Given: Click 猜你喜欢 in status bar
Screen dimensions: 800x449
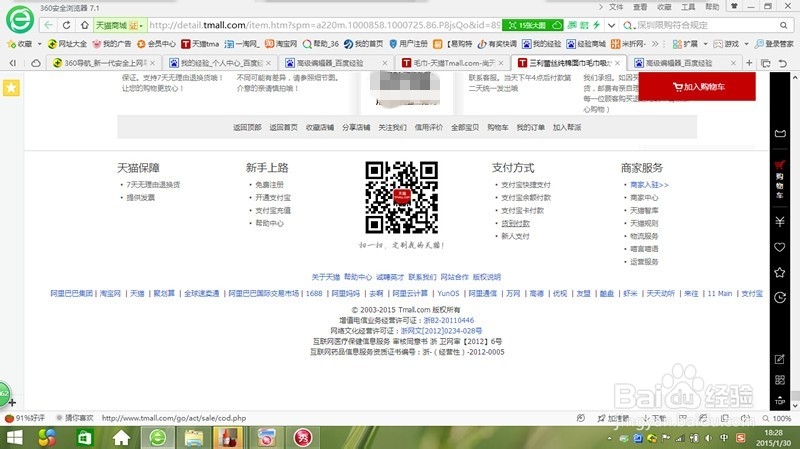Looking at the screenshot, I should pos(75,418).
